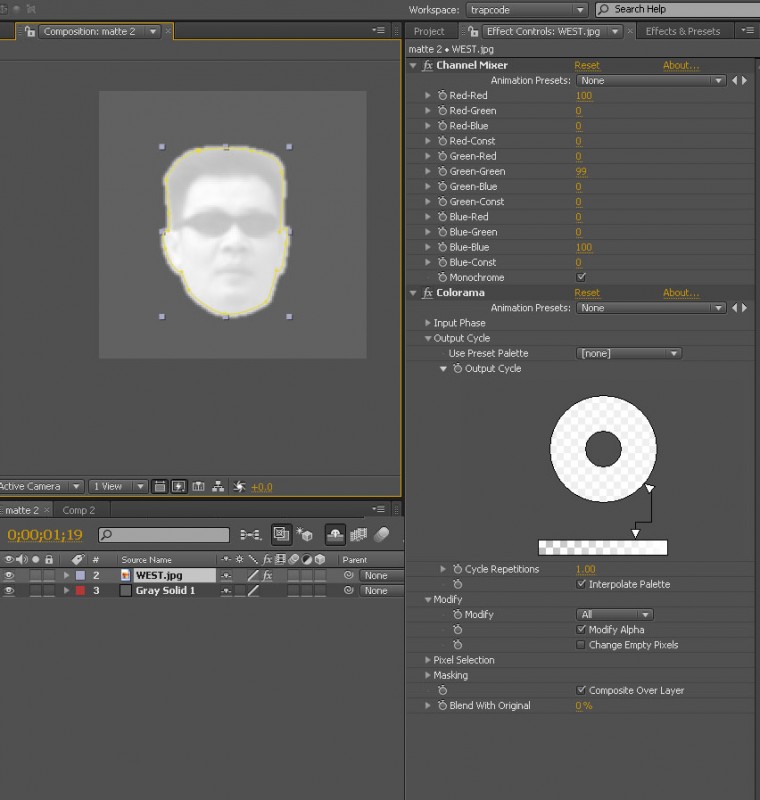This screenshot has width=760, height=800.
Task: Enable Motion Blur icon in timeline
Action: pyautogui.click(x=380, y=535)
